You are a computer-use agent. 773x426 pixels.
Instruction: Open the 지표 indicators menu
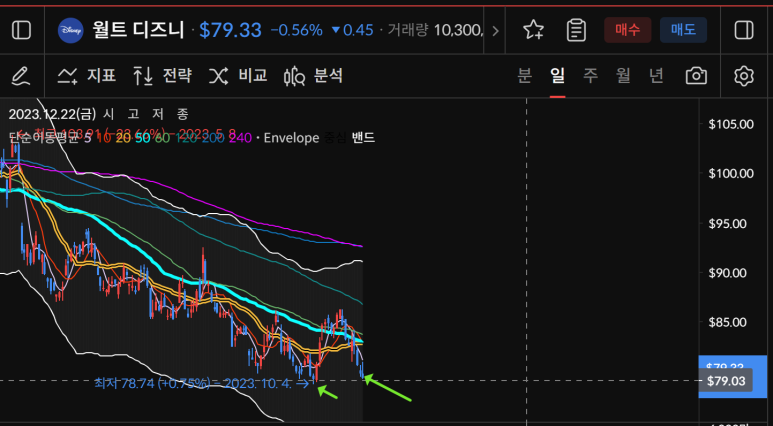[x=87, y=76]
